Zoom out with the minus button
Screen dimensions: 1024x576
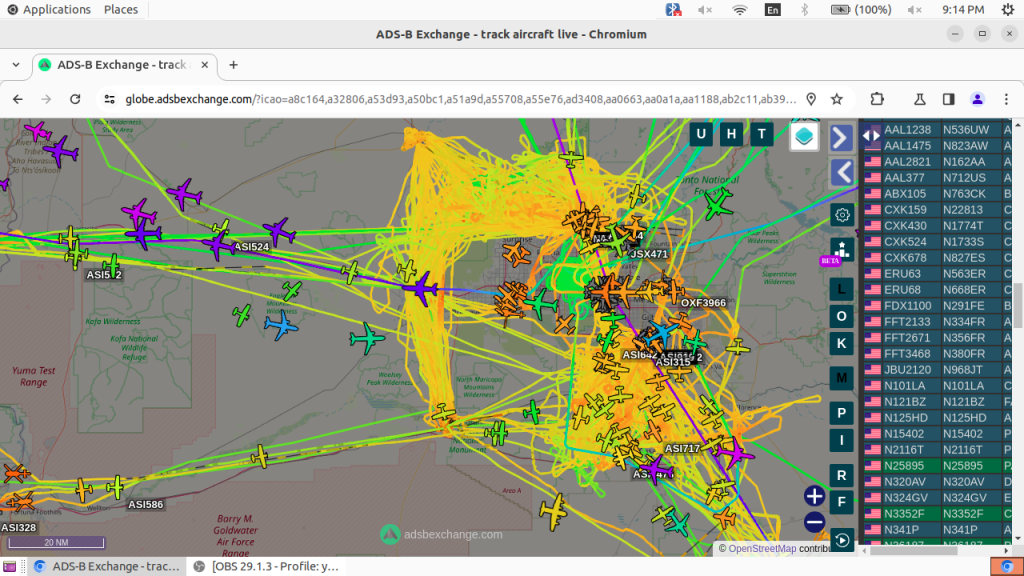tap(814, 522)
